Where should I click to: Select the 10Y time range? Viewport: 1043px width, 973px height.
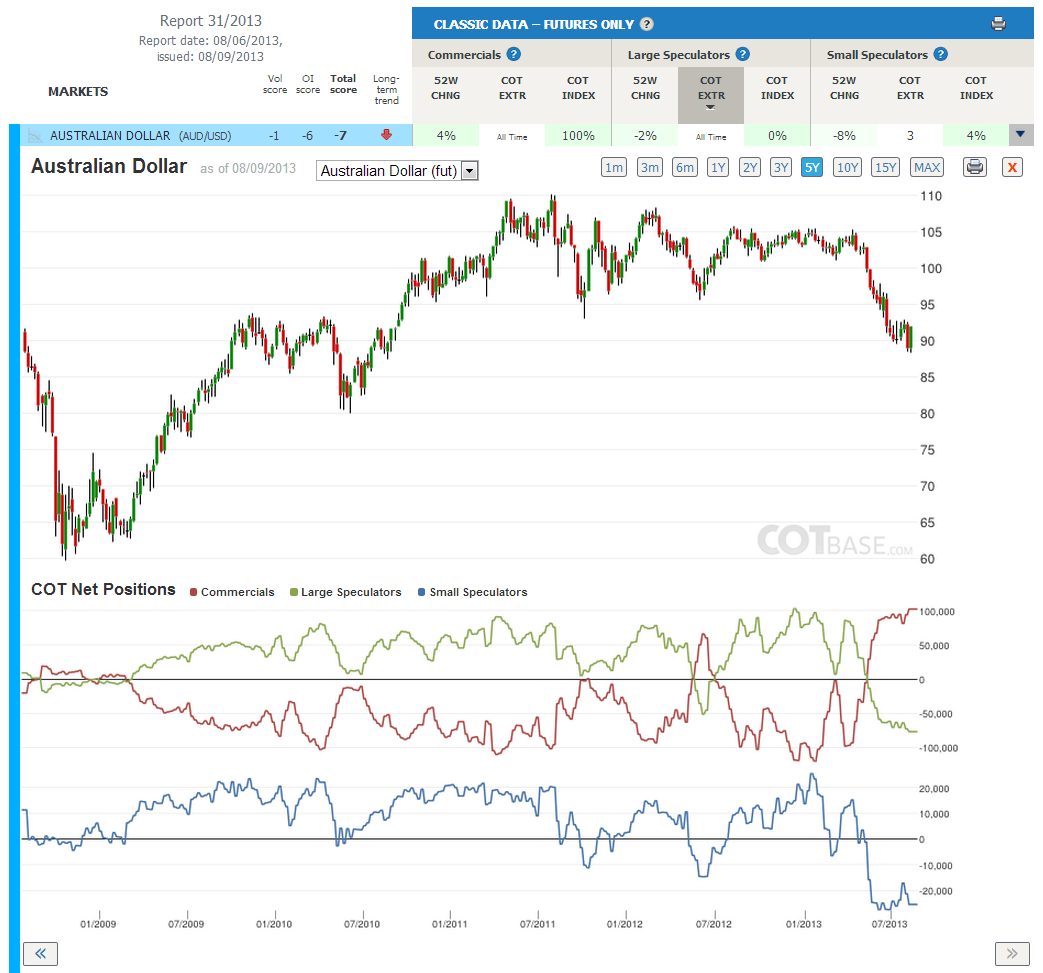click(847, 168)
